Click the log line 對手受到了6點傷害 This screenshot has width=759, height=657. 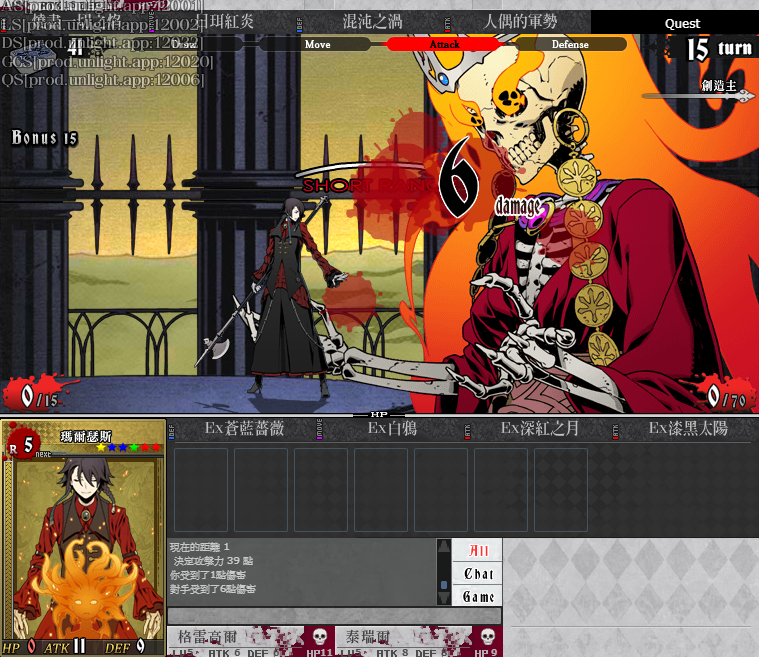tap(213, 589)
